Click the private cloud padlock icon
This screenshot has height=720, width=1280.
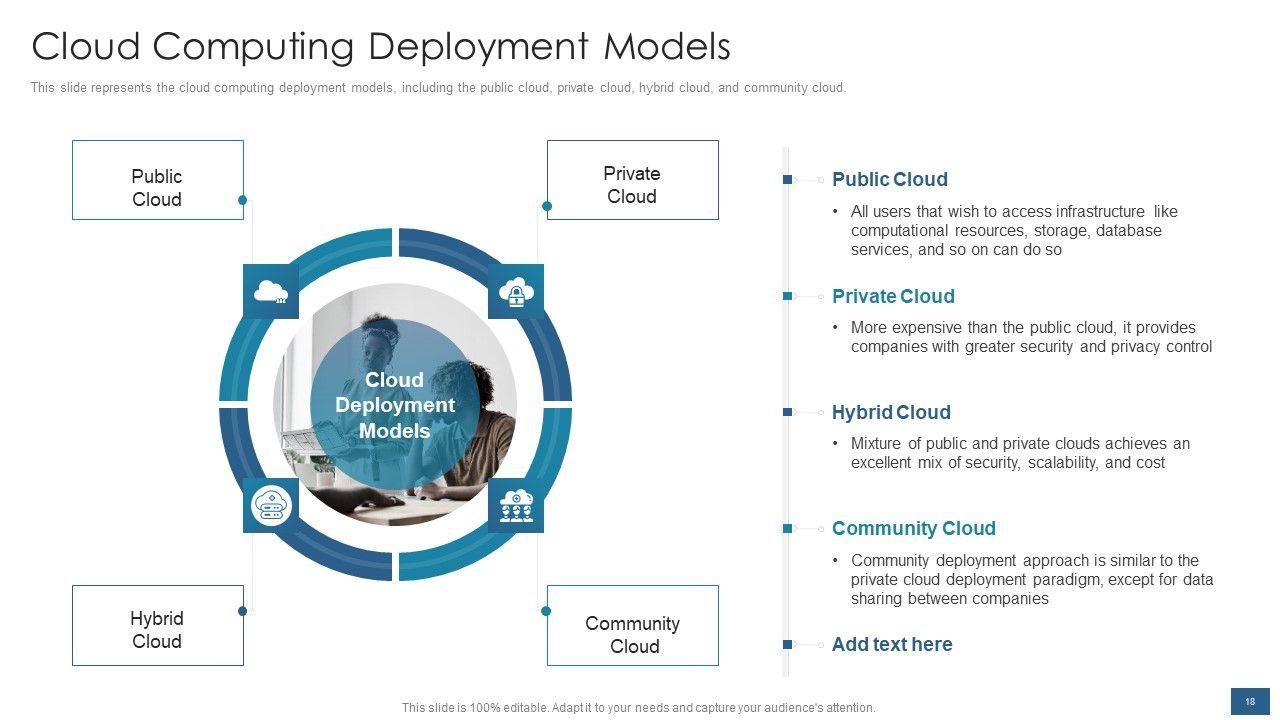tap(516, 292)
